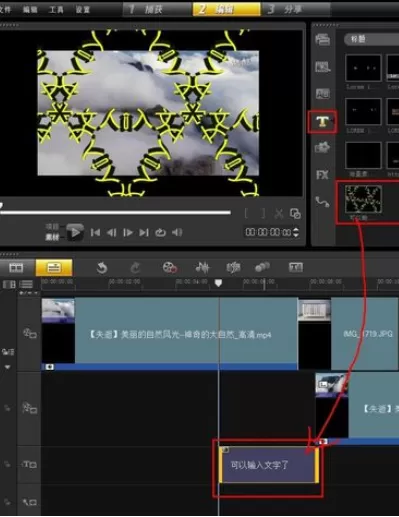Viewport: 399px width, 517px height.
Task: Select the title clip '可以输入文字了'
Action: coord(269,465)
